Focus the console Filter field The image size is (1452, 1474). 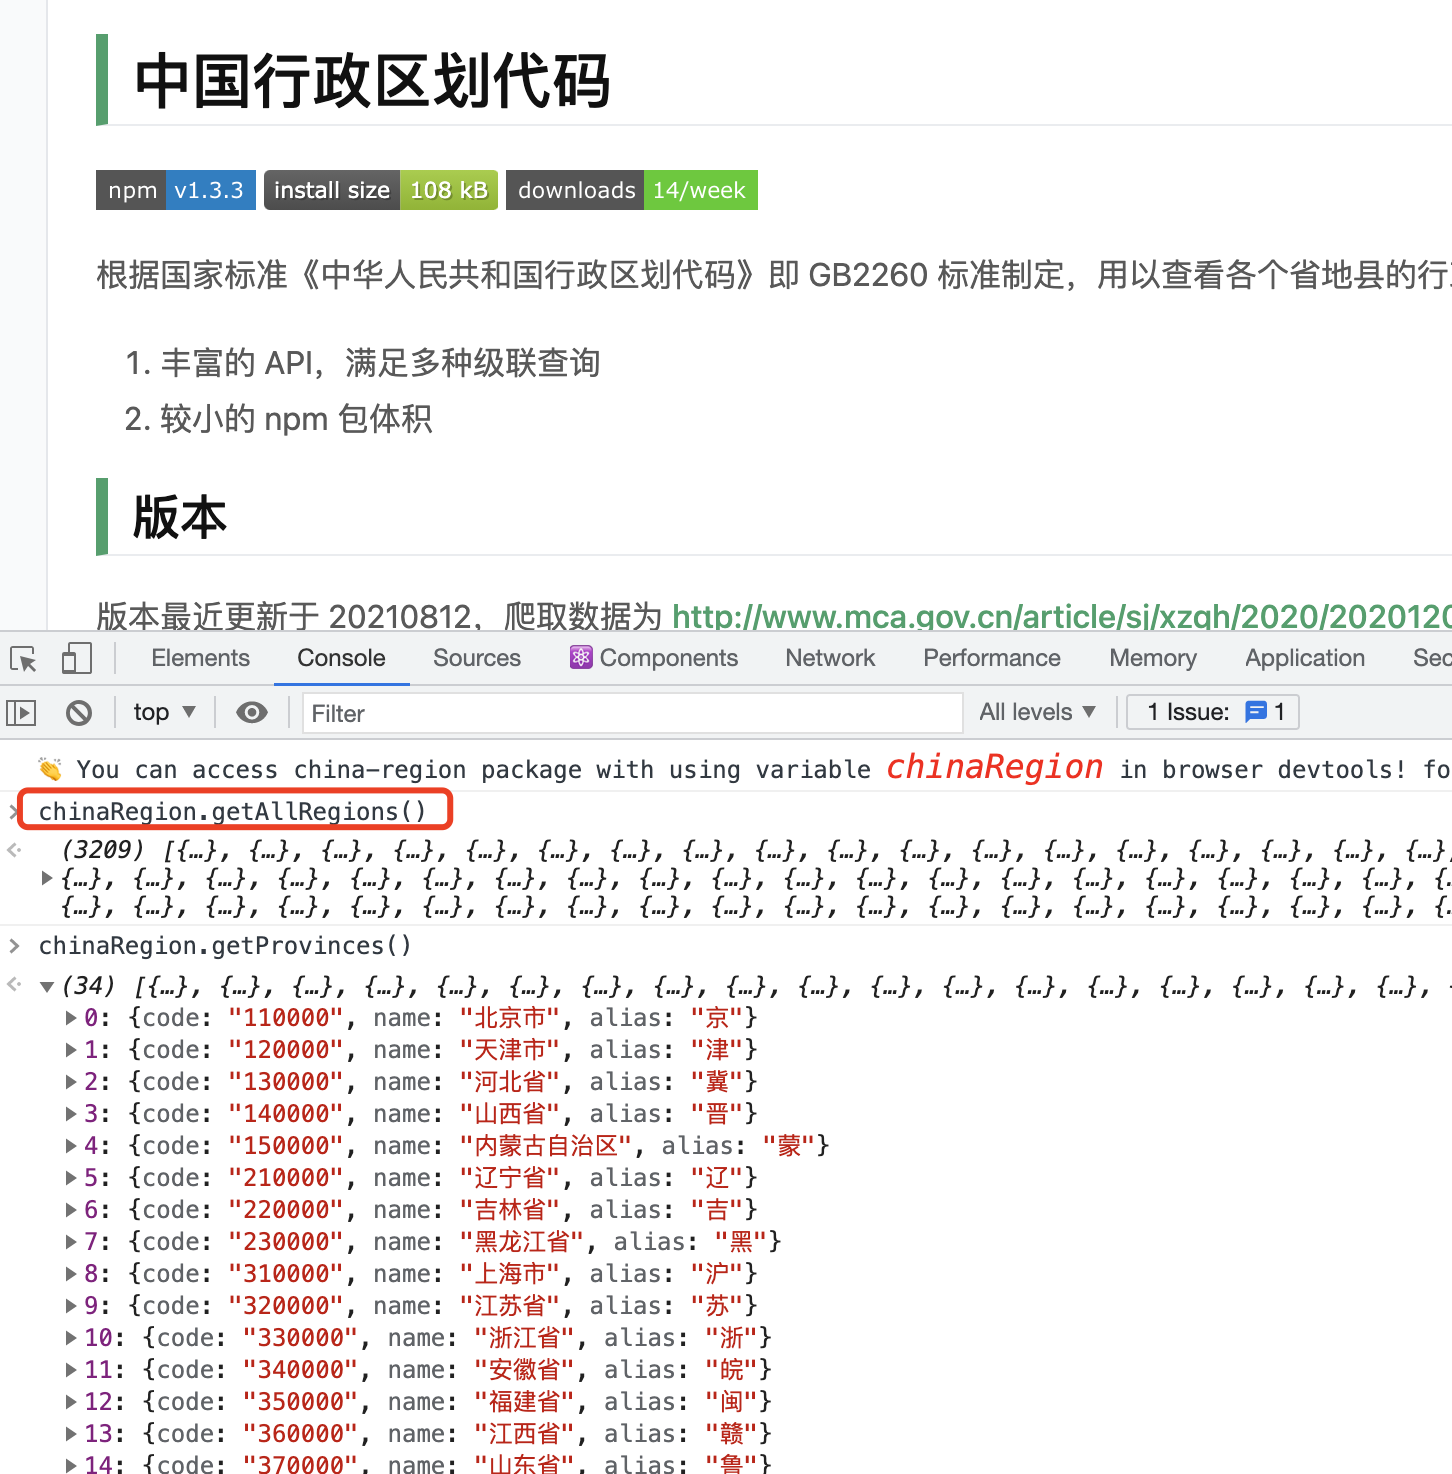click(x=632, y=713)
